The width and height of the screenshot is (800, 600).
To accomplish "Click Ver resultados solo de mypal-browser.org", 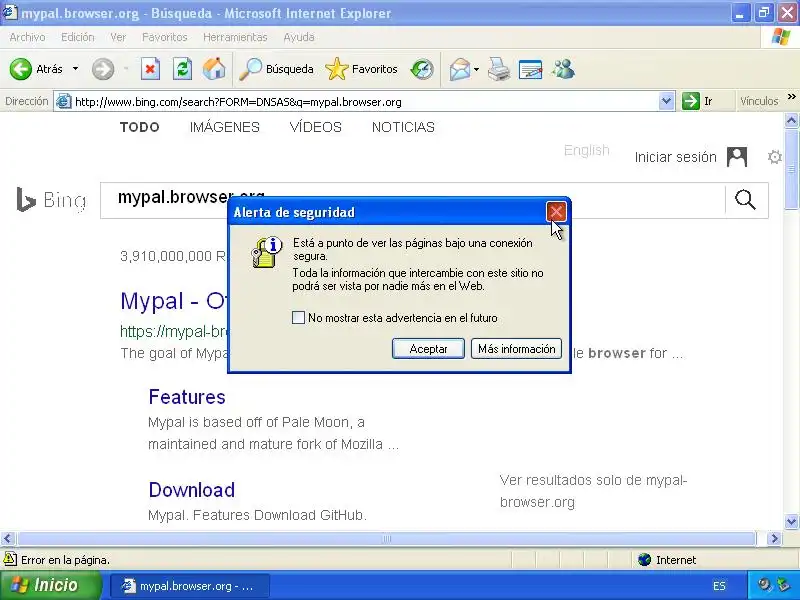I will tap(593, 491).
